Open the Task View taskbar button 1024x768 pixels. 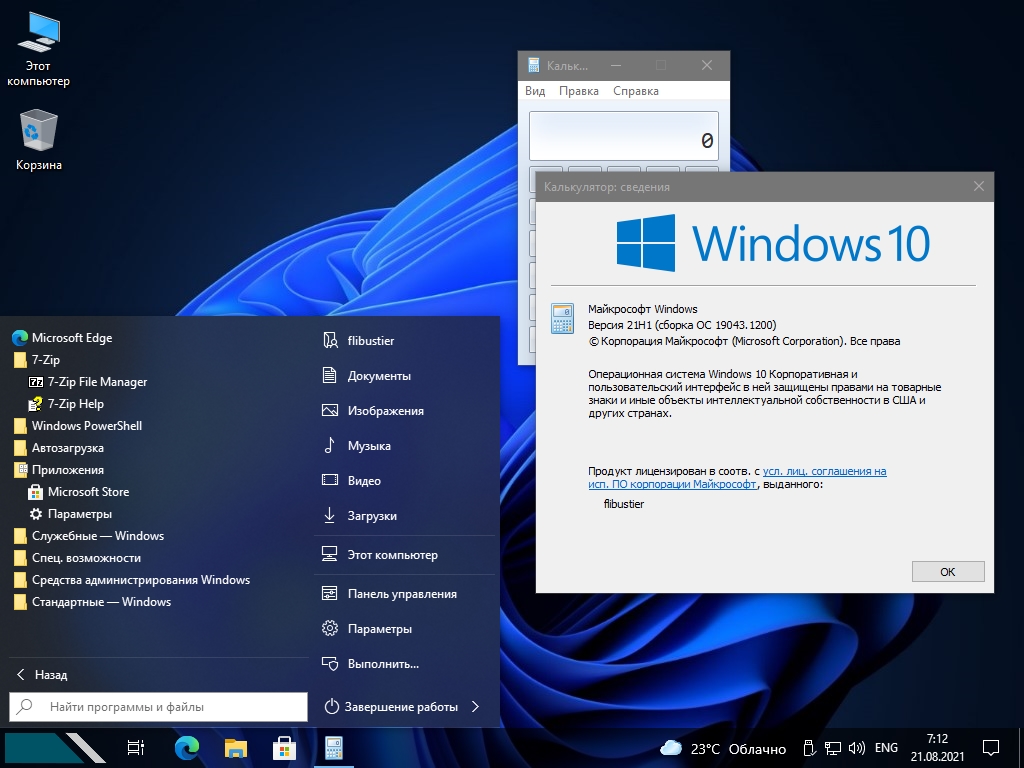(136, 747)
